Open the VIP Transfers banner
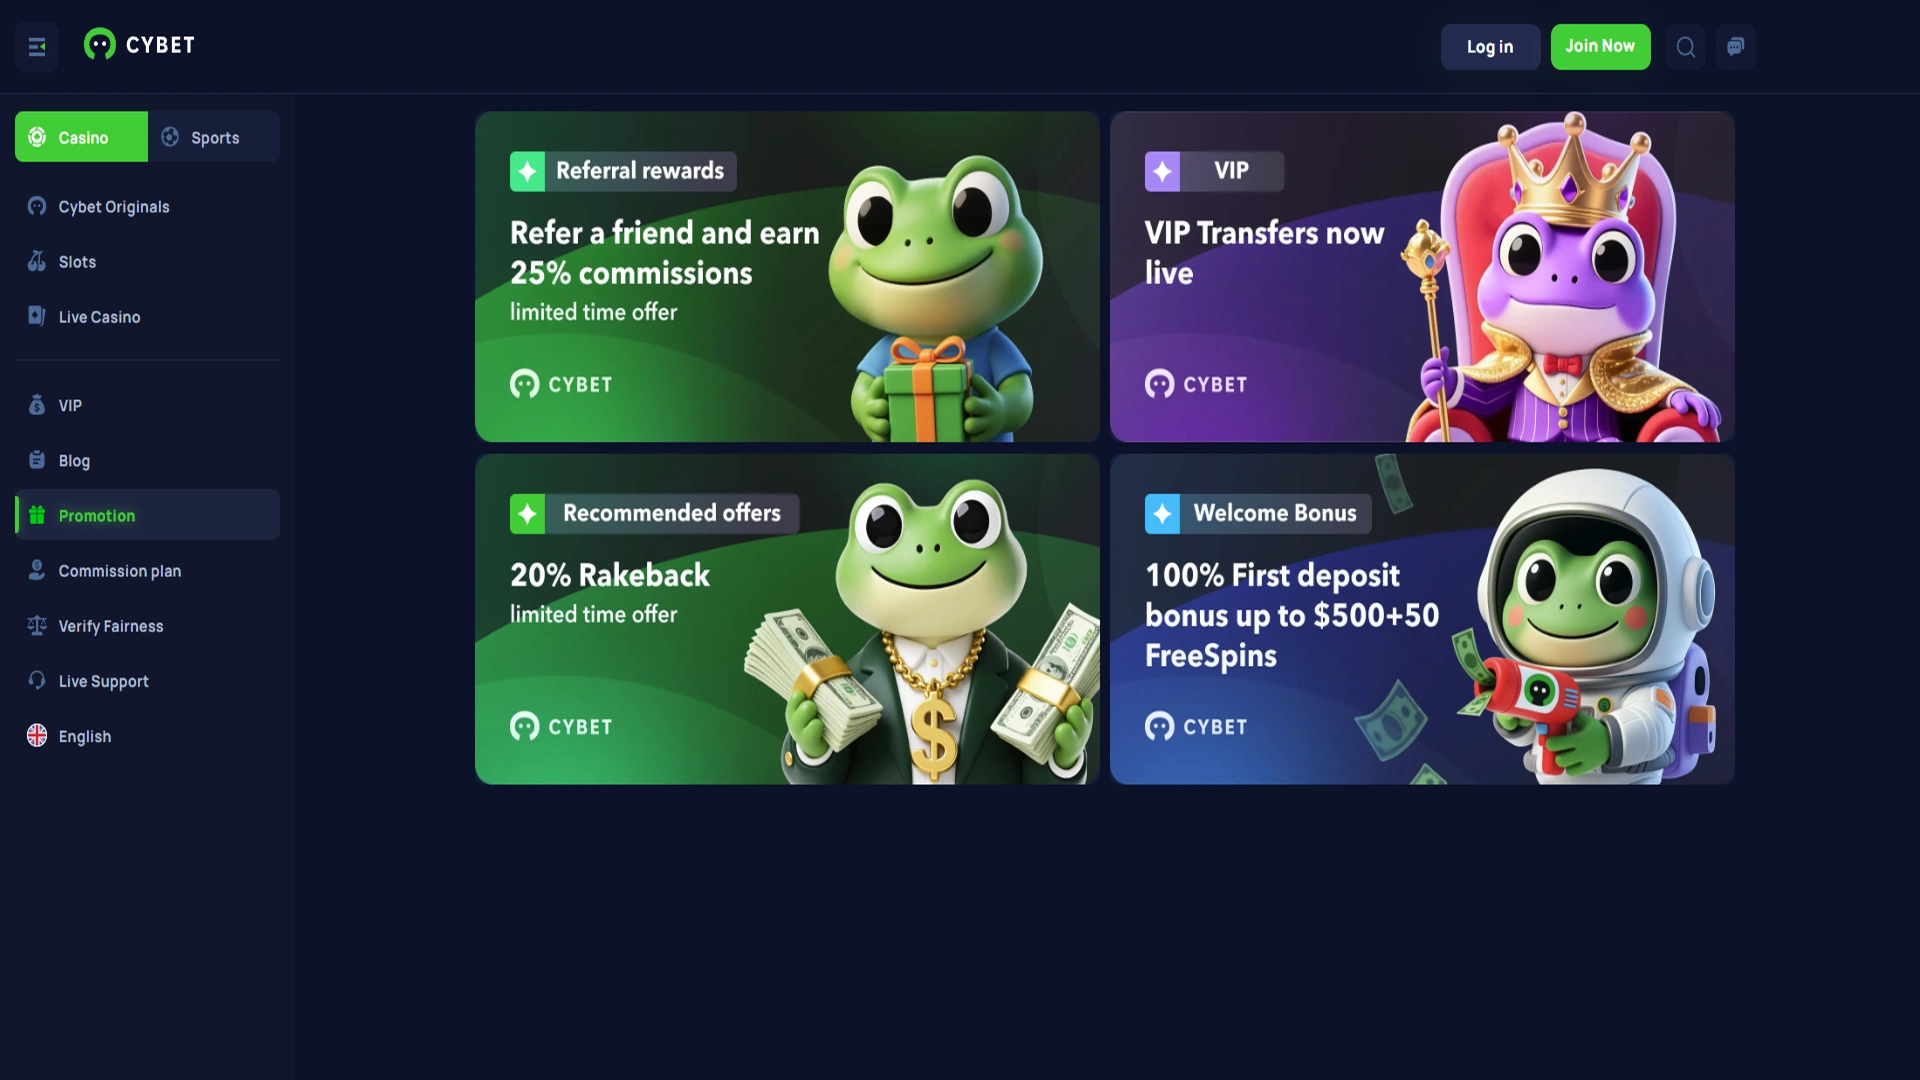1920x1080 pixels. coord(1422,277)
